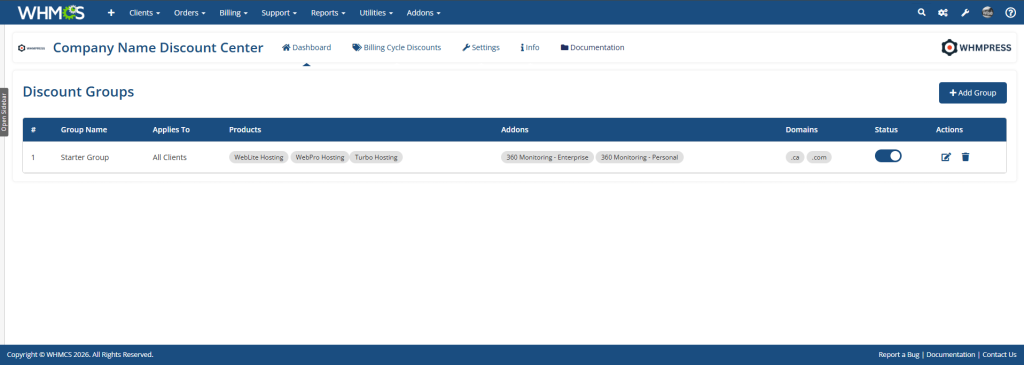The image size is (1024, 365).
Task: Click the Applies To column header
Action: [x=171, y=130]
